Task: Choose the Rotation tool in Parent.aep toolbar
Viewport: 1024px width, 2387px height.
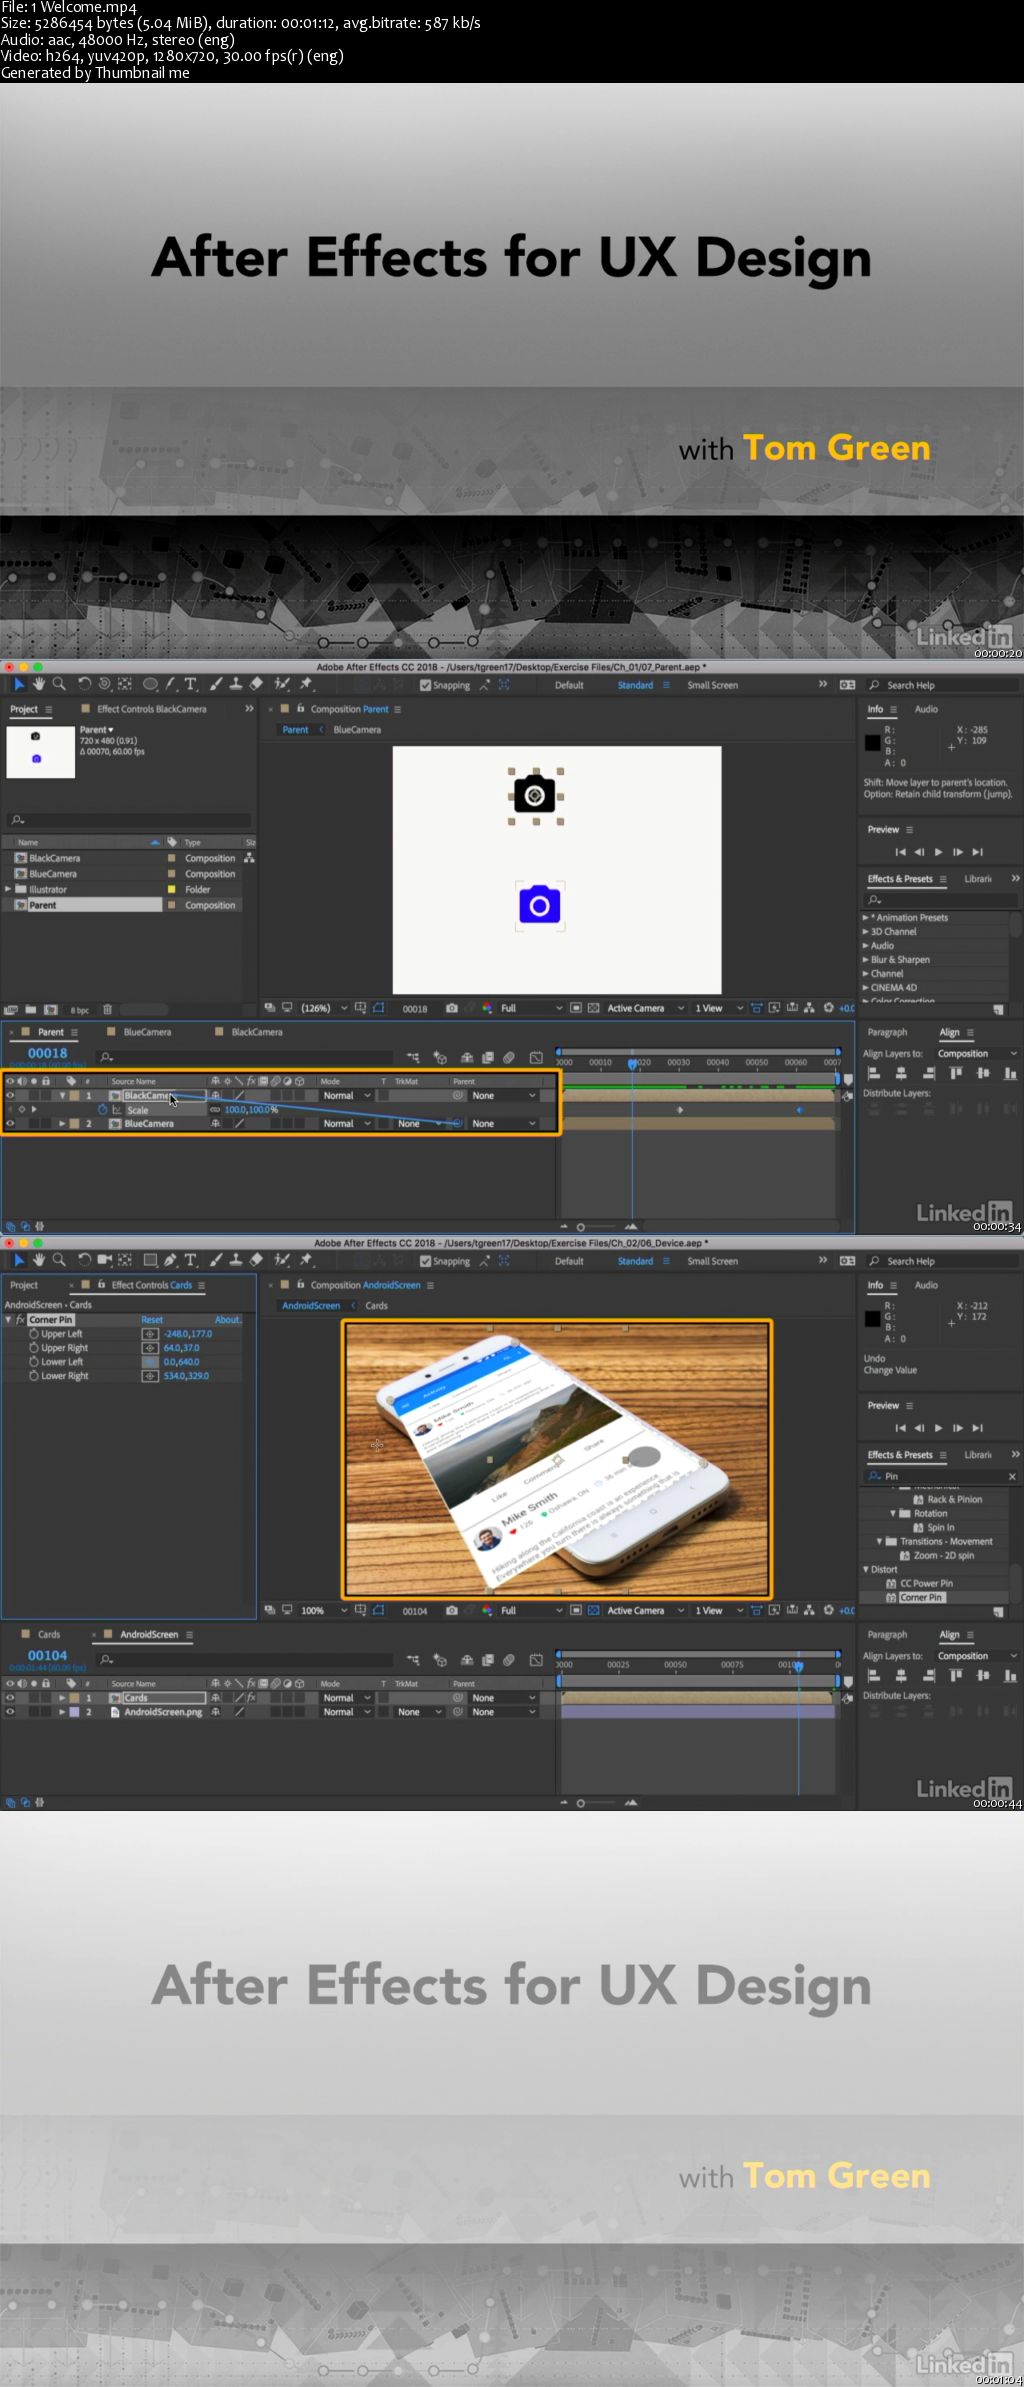Action: click(x=84, y=684)
